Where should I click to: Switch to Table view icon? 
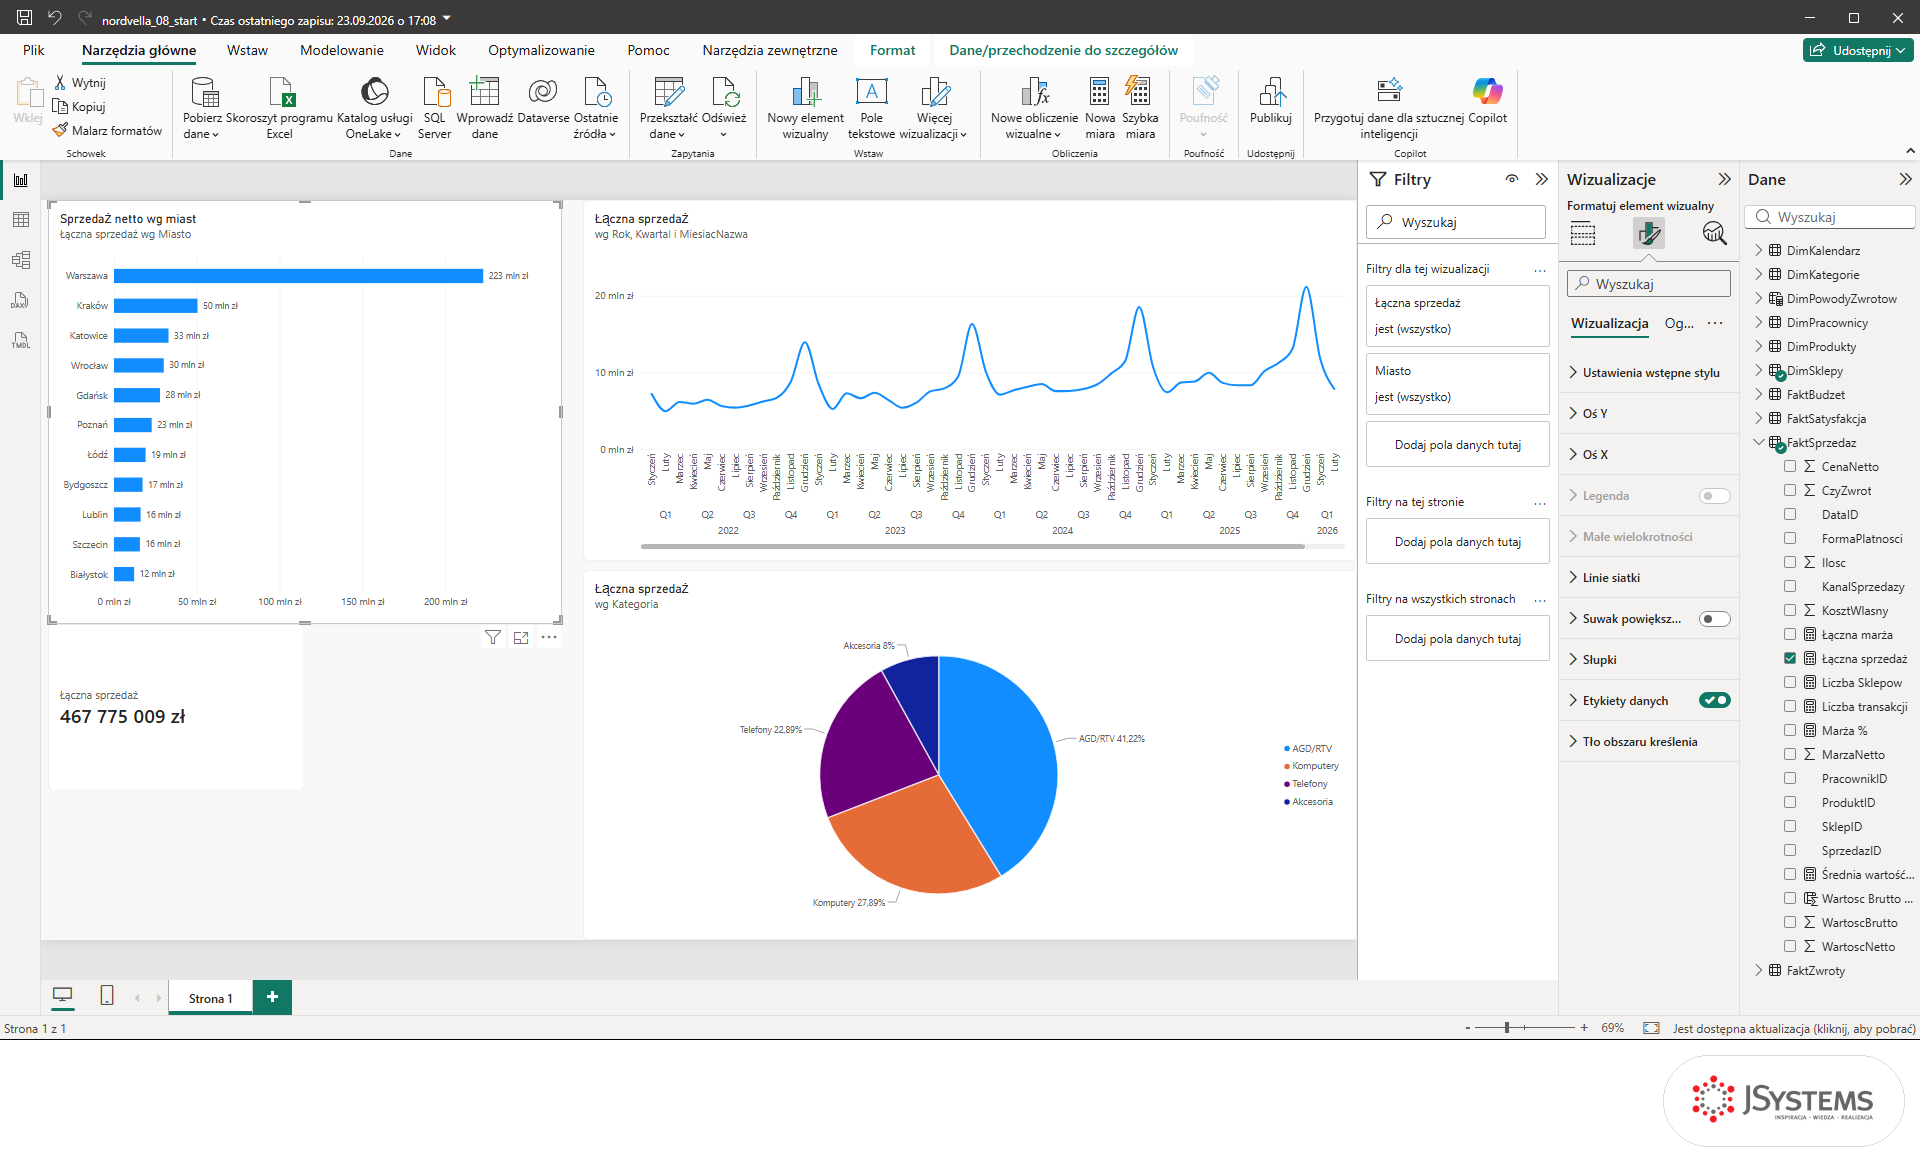pos(21,220)
